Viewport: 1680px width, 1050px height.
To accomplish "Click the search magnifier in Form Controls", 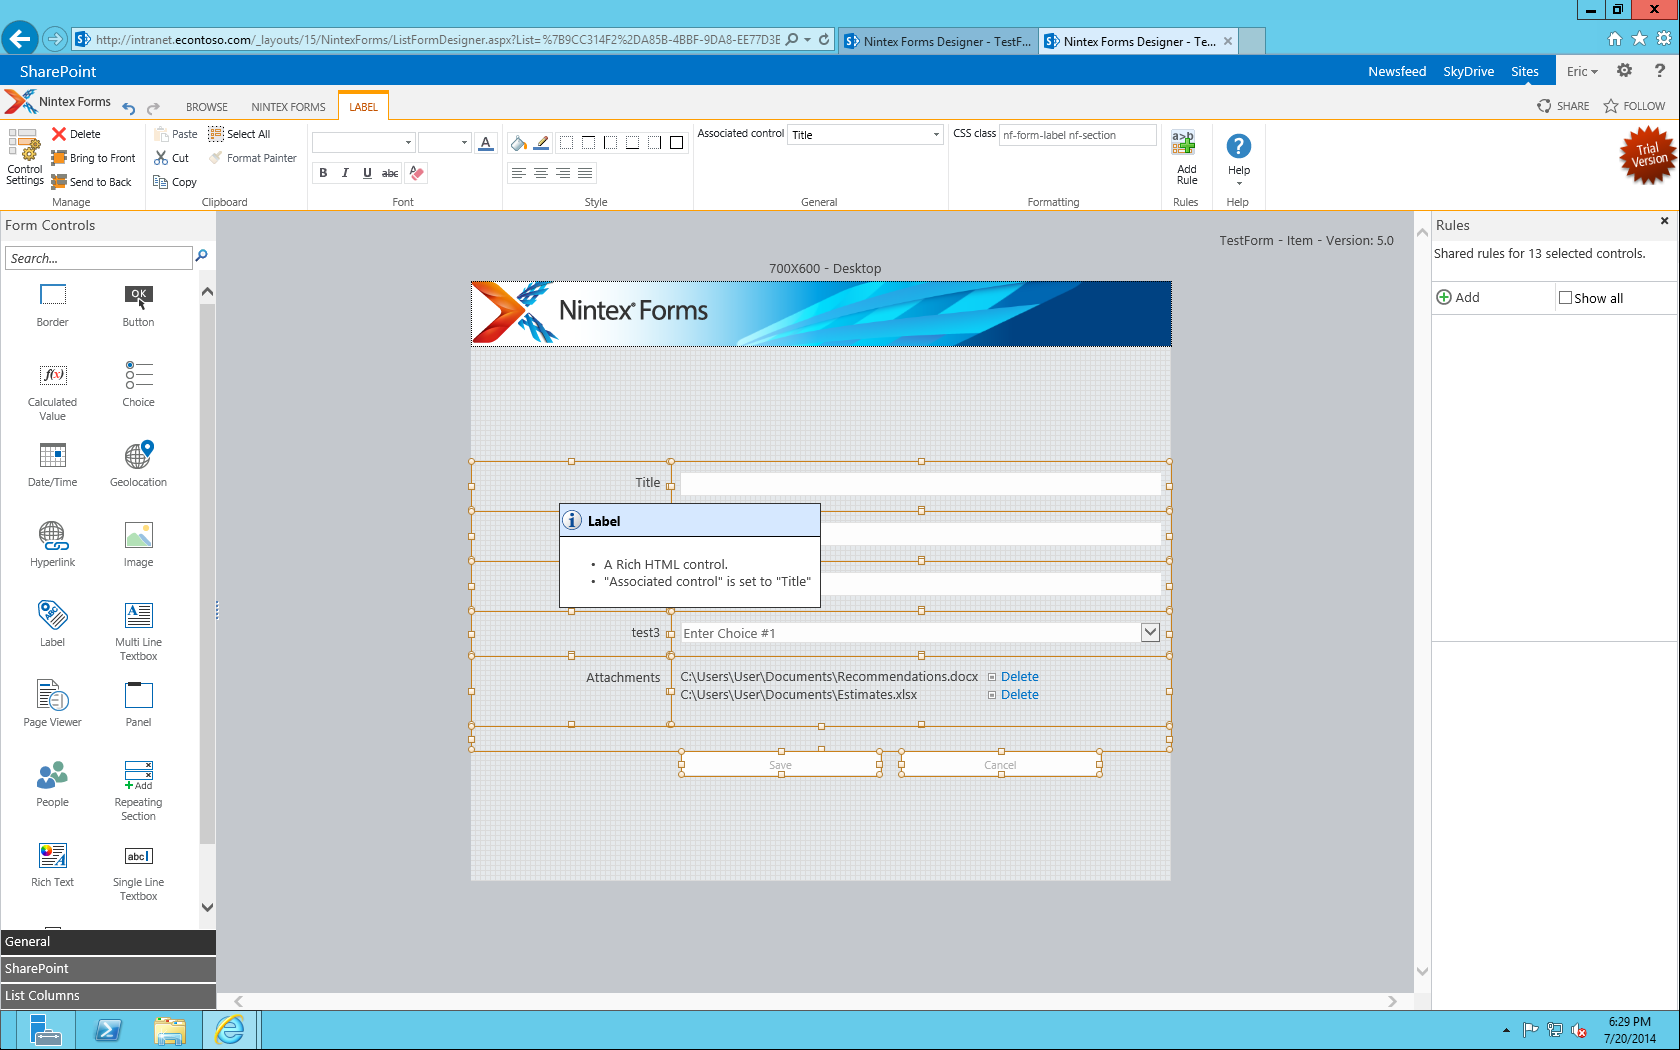I will pos(201,257).
